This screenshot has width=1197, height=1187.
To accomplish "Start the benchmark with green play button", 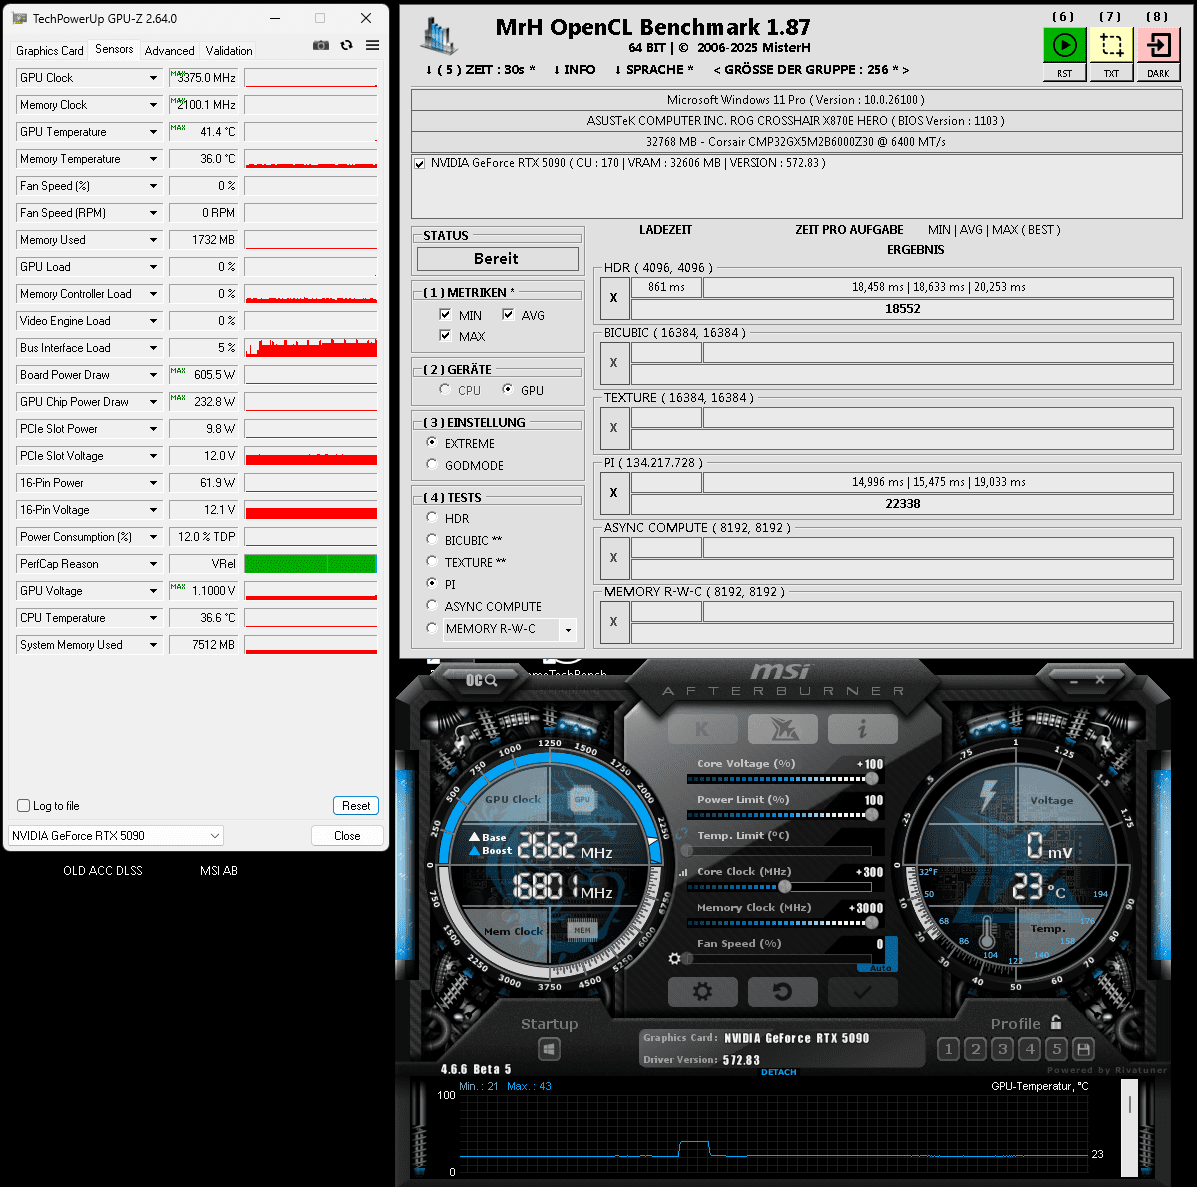I will 1064,46.
